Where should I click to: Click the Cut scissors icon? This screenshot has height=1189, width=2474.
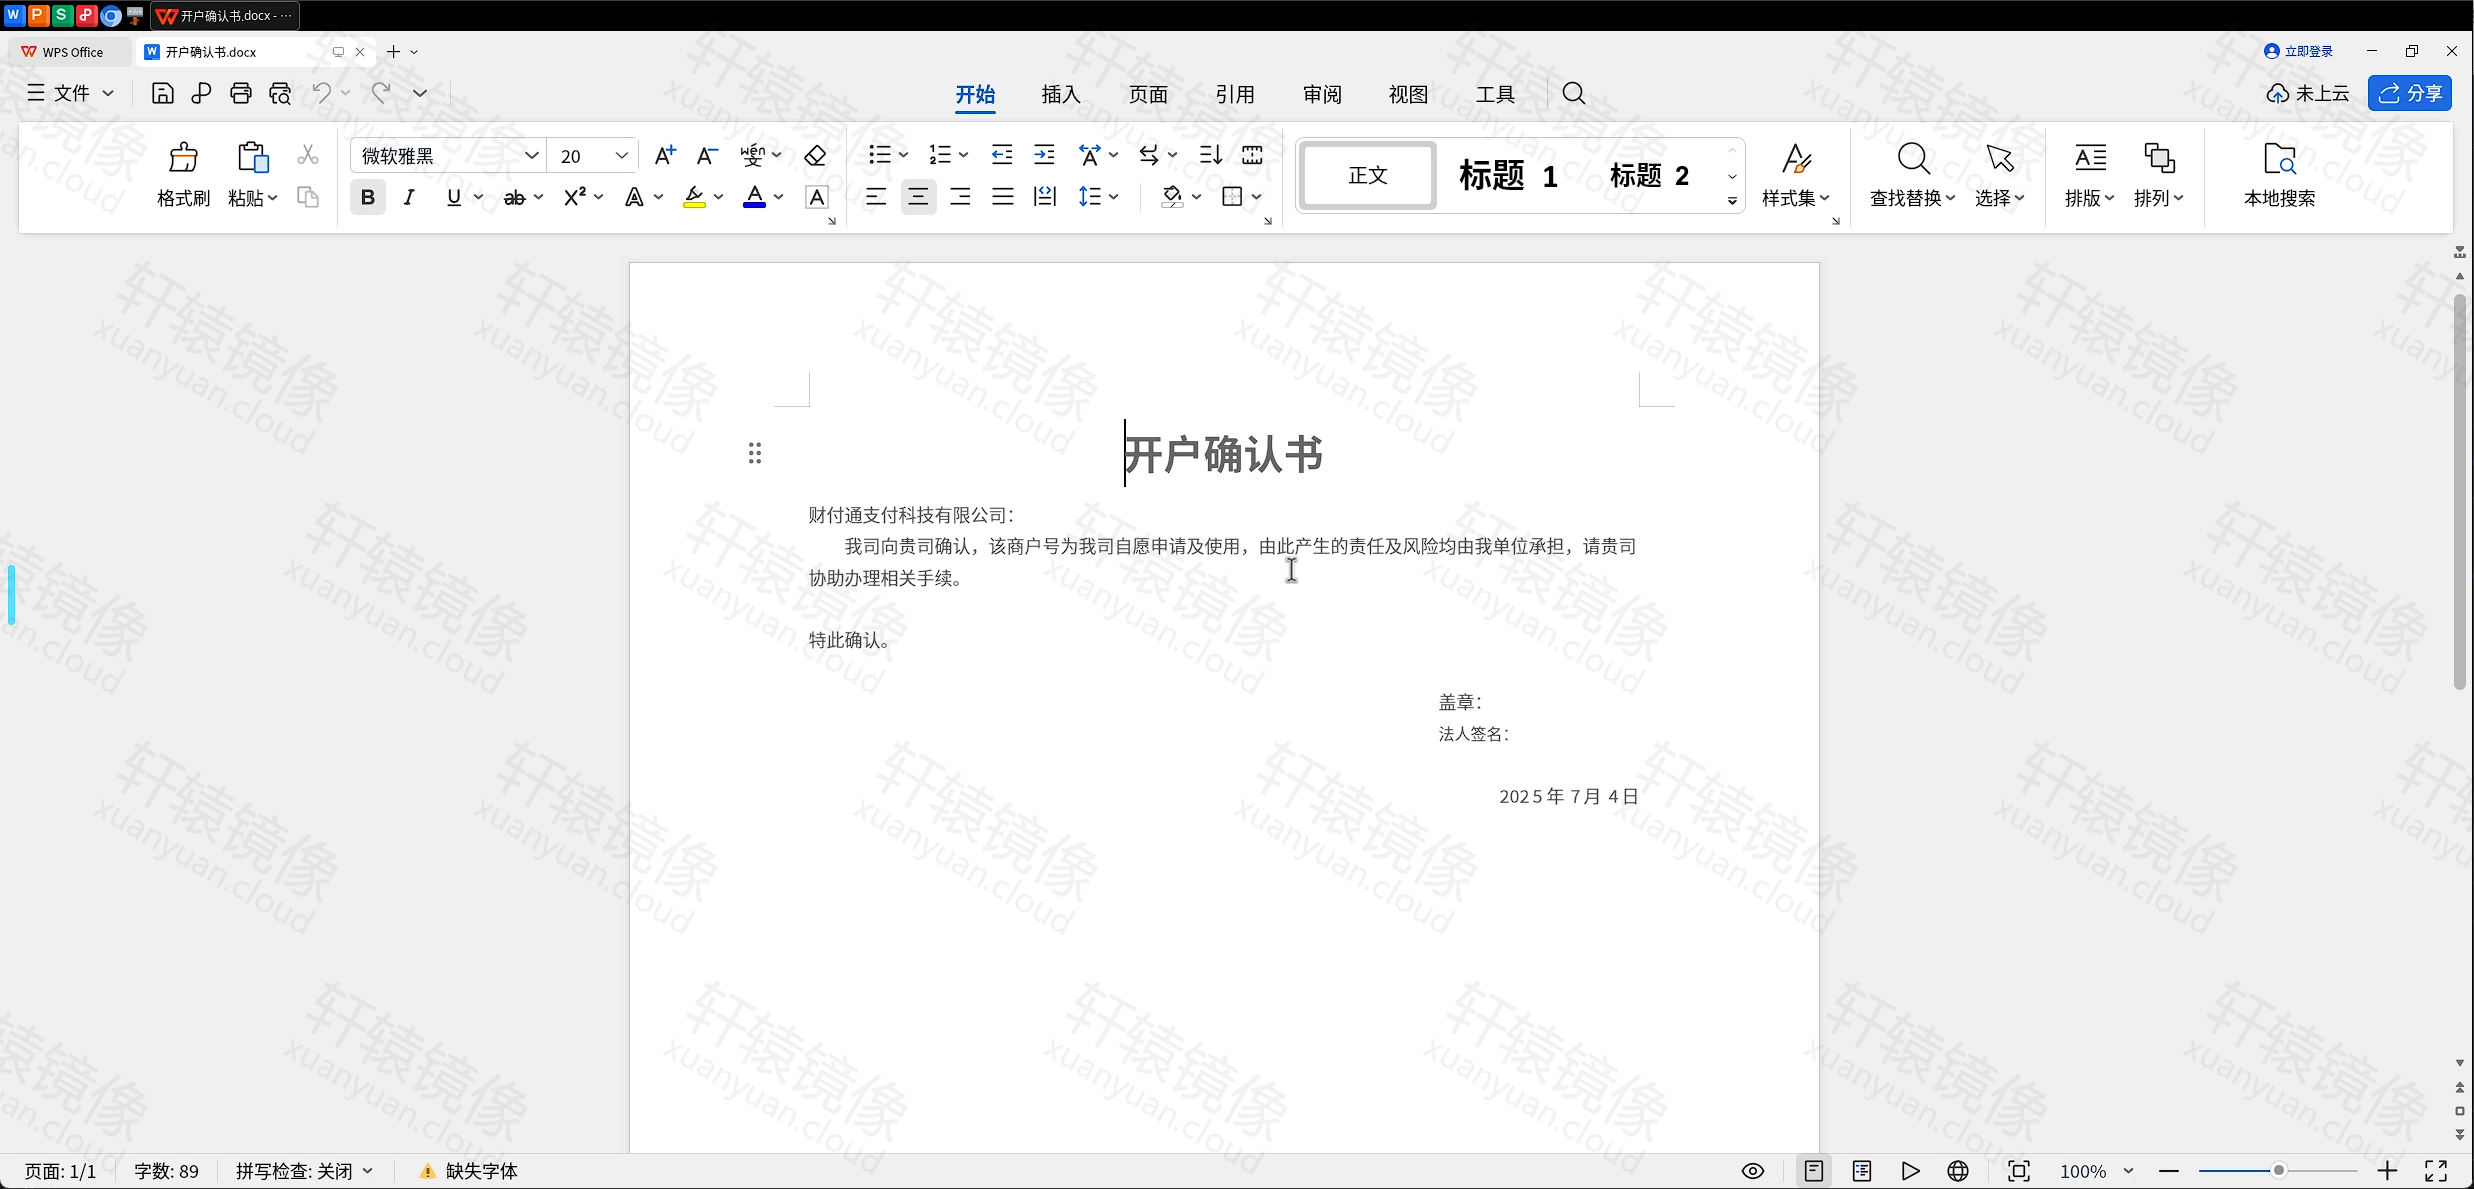pyautogui.click(x=308, y=155)
